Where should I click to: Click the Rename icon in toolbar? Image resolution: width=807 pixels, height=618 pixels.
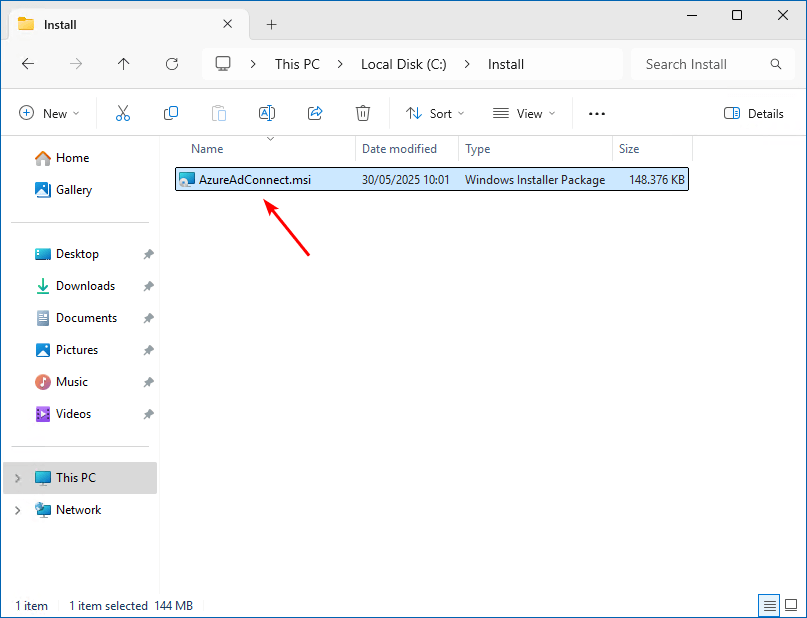pyautogui.click(x=267, y=114)
